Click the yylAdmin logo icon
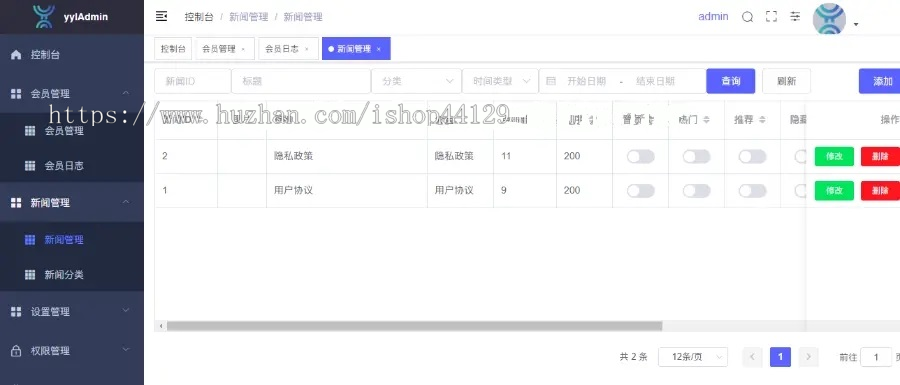Screen dimensions: 900x385 (44, 17)
